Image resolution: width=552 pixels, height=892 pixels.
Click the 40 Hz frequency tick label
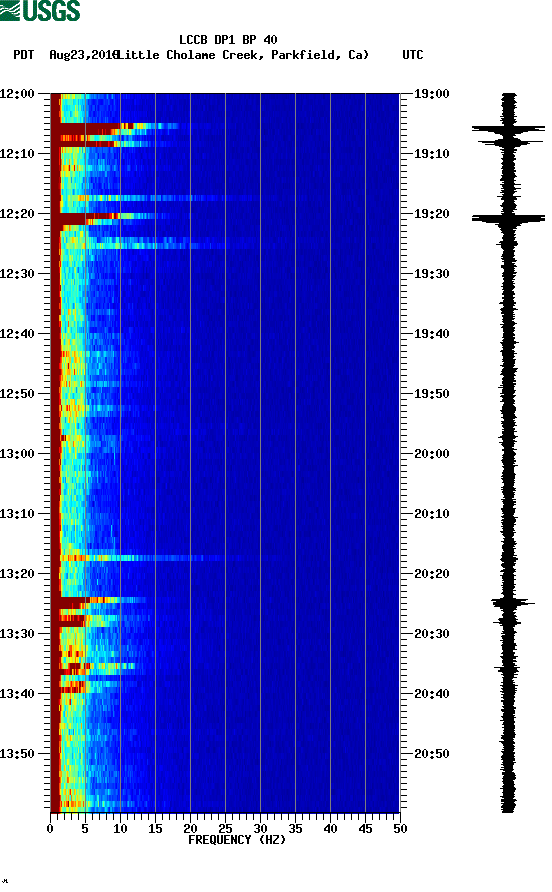[331, 829]
